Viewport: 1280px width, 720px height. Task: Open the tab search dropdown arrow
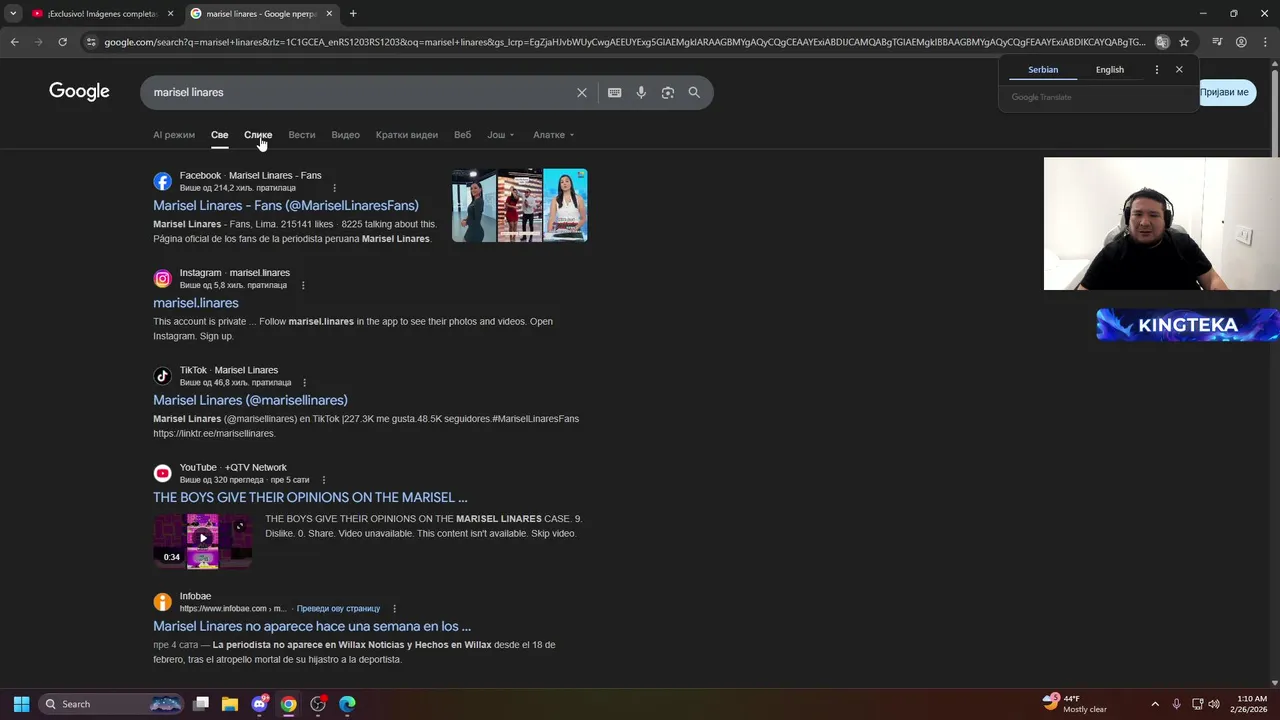[x=13, y=14]
